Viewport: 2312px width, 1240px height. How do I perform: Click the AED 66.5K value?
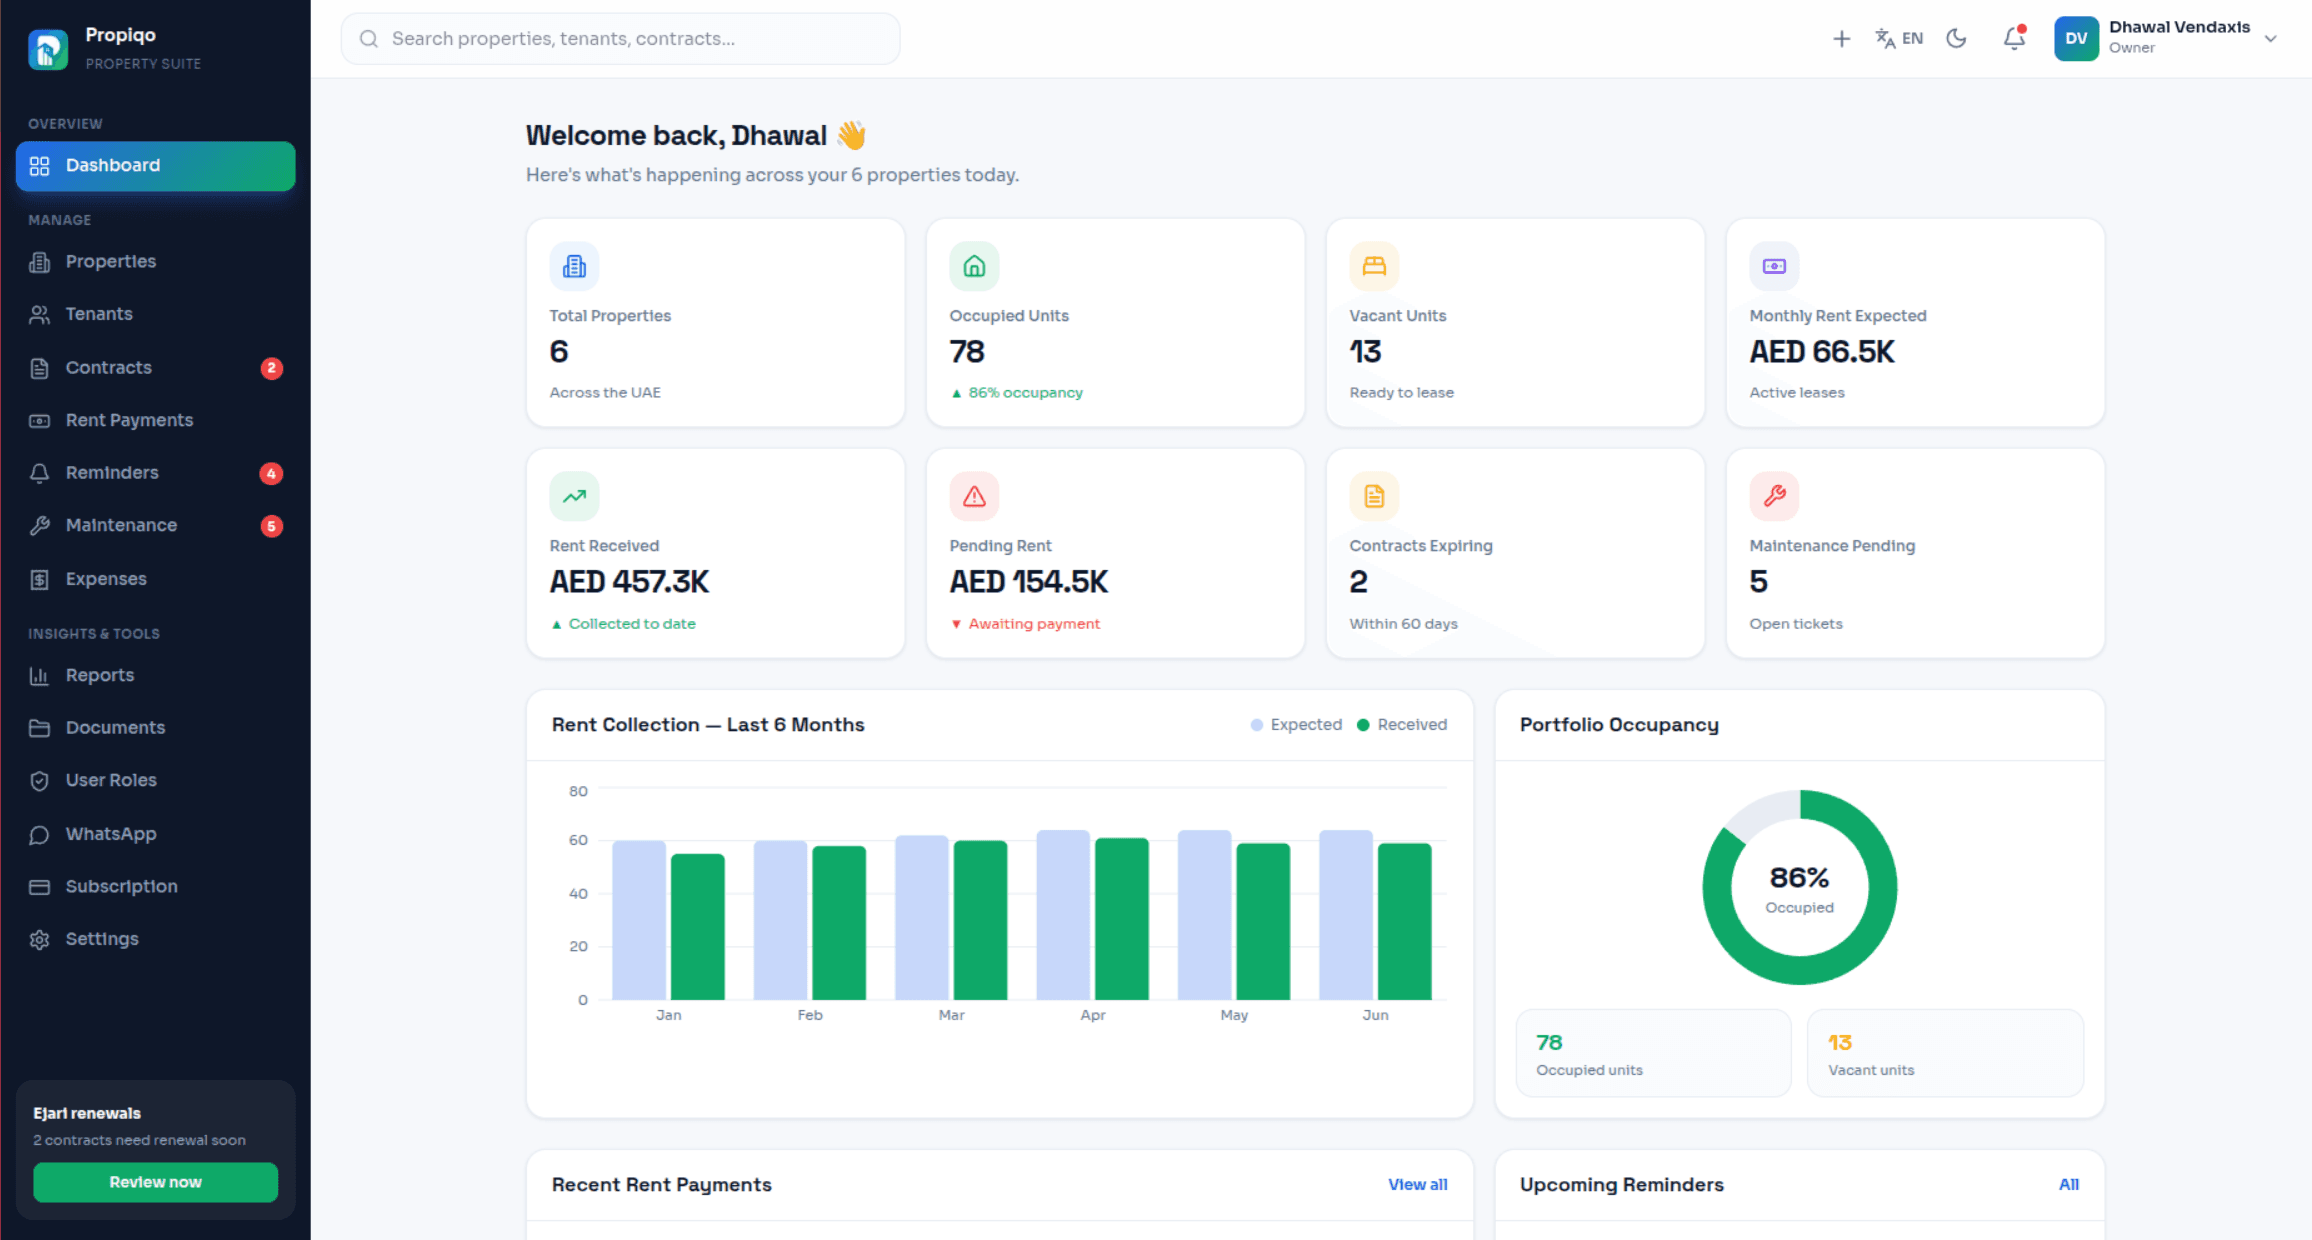pos(1822,352)
